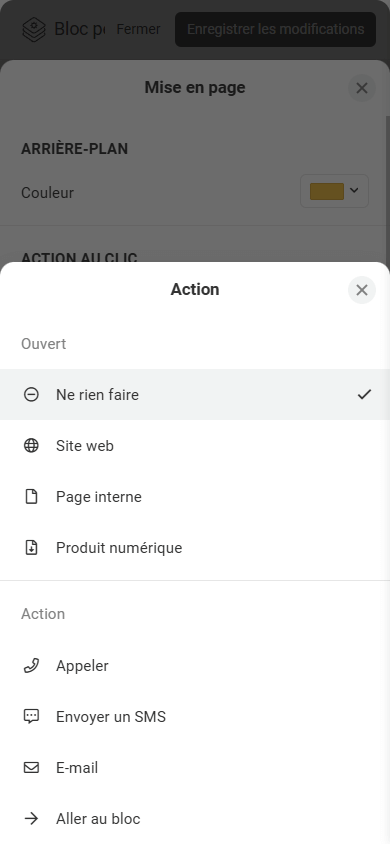Select Site web as the action

point(195,446)
